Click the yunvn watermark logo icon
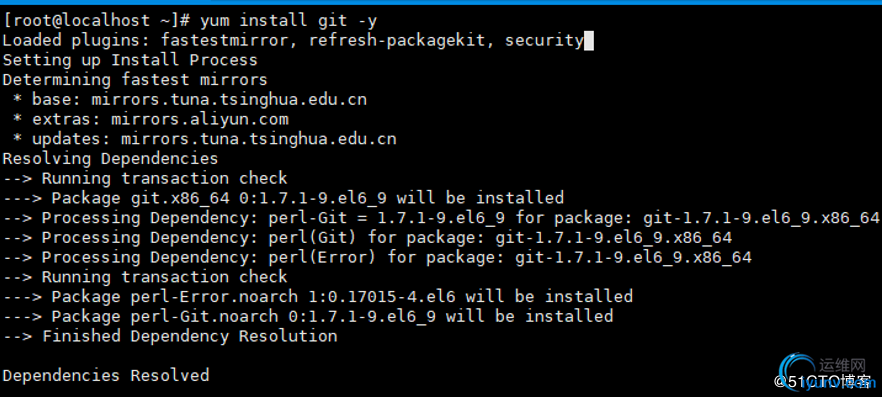882x399 pixels. [x=796, y=370]
